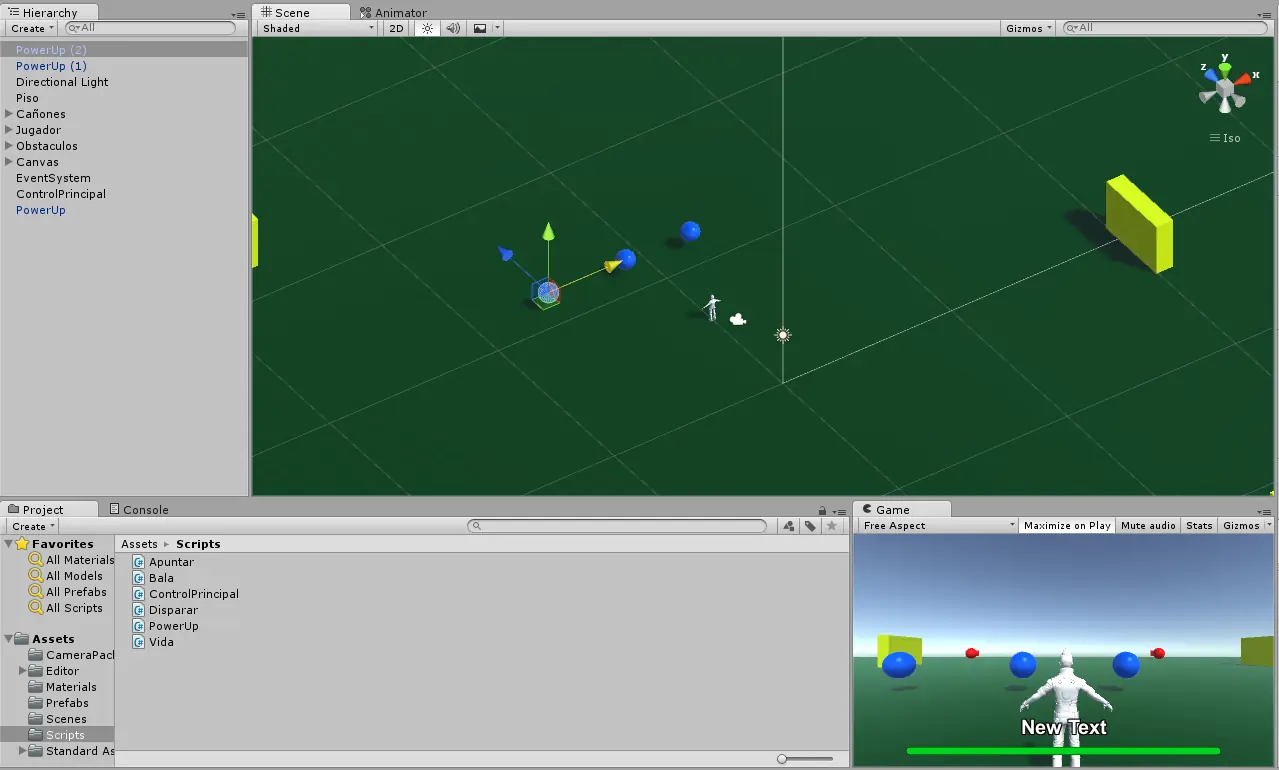This screenshot has height=770, width=1279.
Task: Select All Prefabs favorite search
Action: [68, 592]
